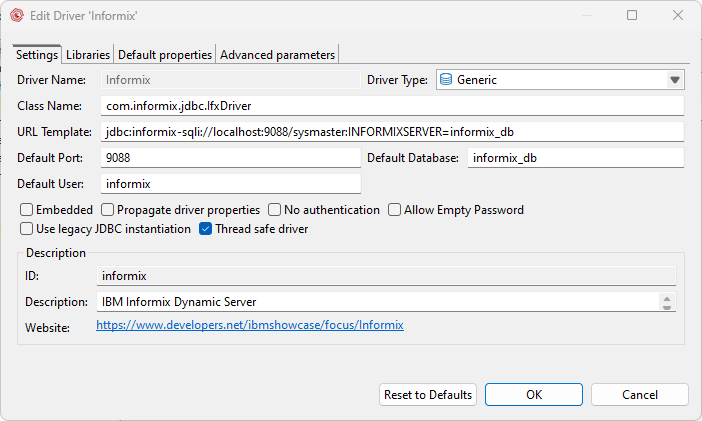Switch to the Libraries tab
Viewport: 702px width, 421px height.
[x=88, y=54]
